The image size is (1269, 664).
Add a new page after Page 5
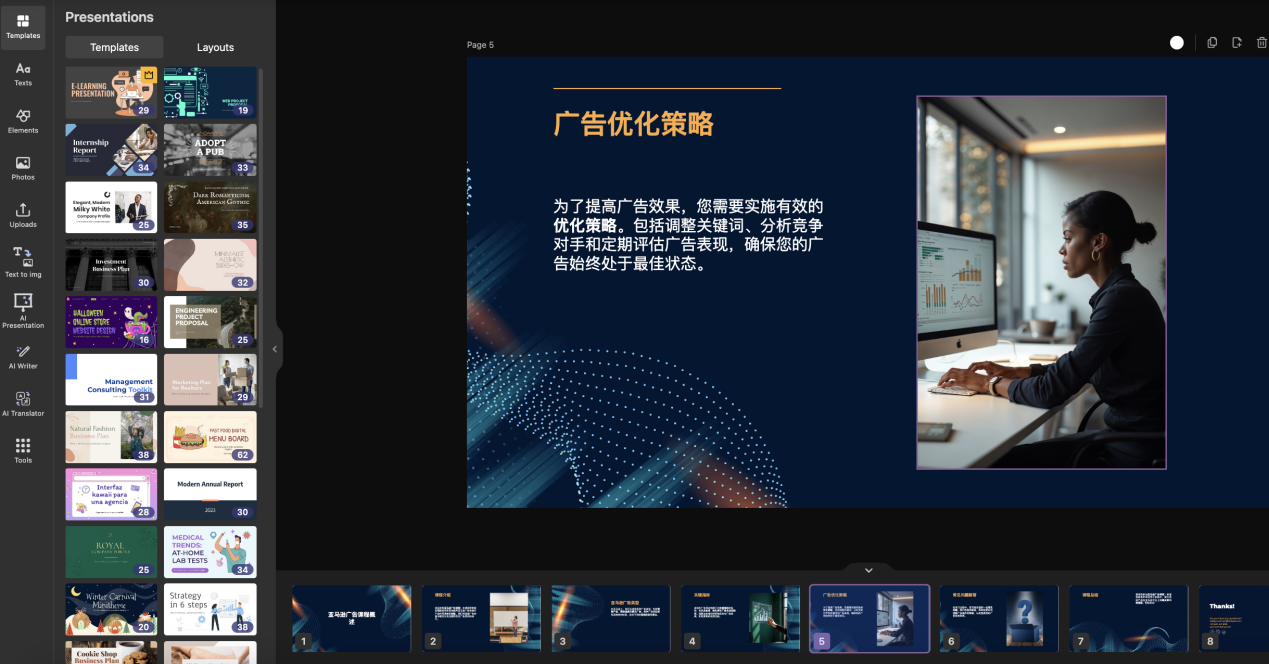coord(1237,43)
